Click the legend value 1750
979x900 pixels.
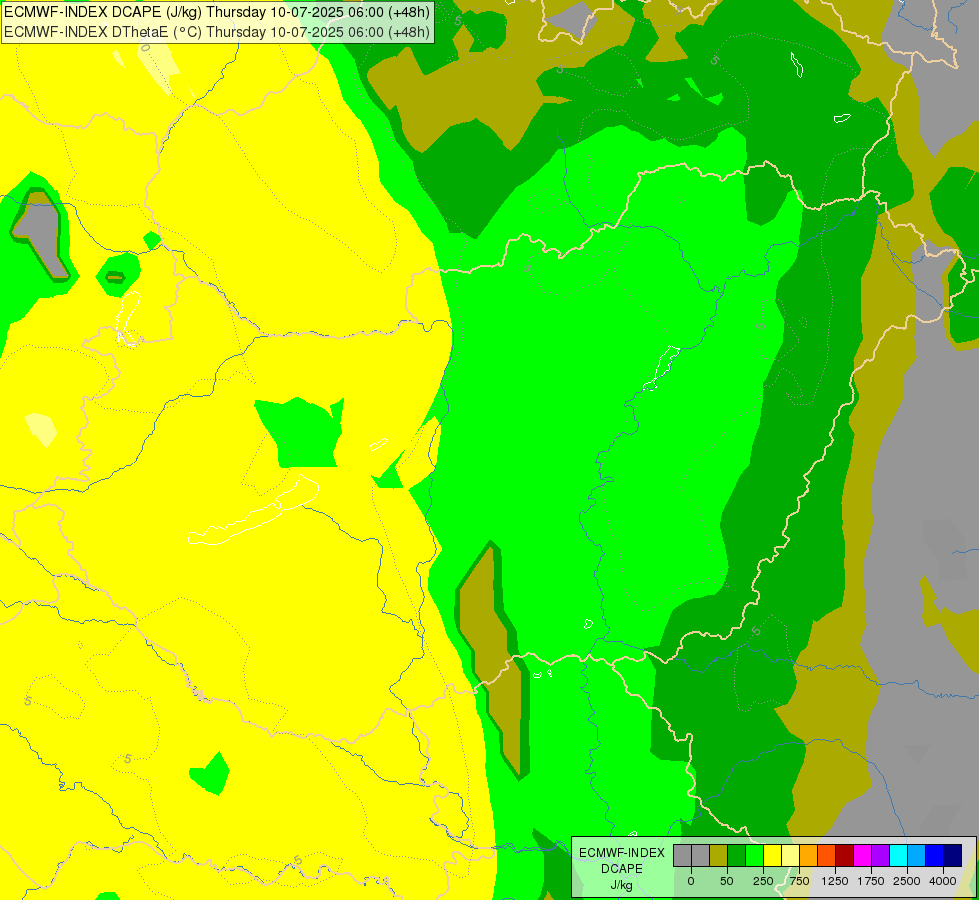[x=871, y=881]
